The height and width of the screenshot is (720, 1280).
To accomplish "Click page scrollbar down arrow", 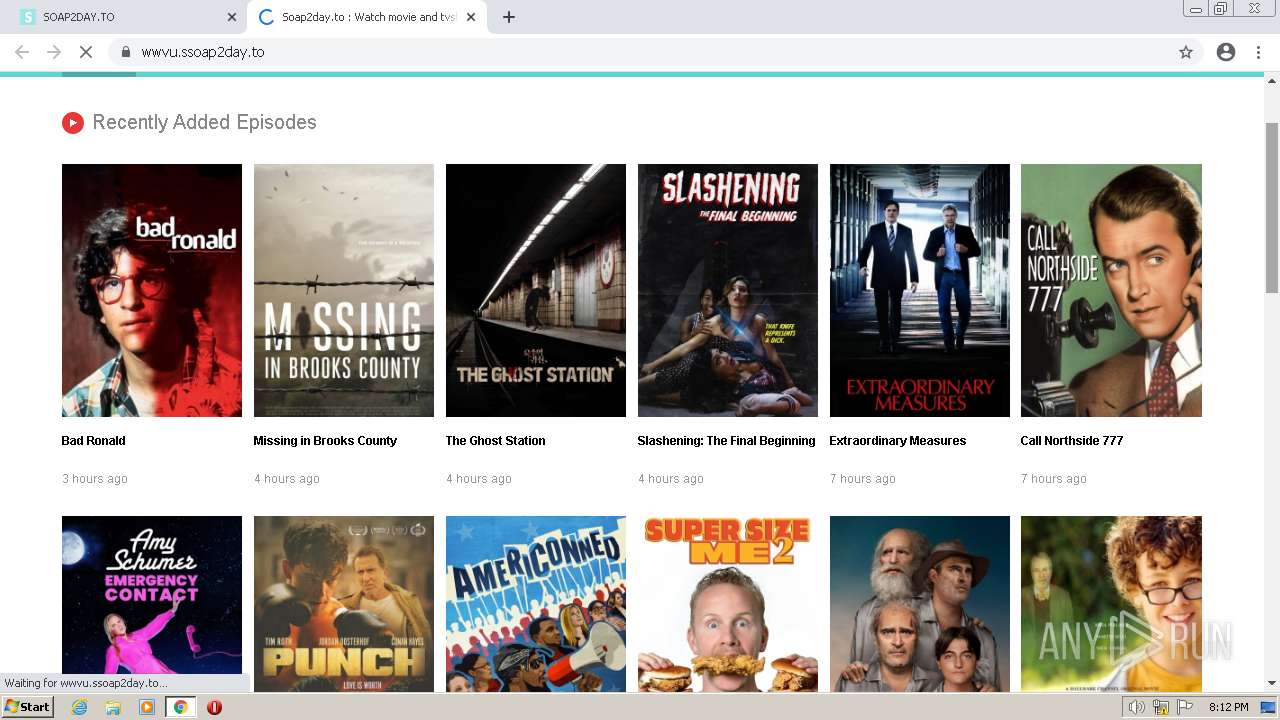I will pos(1272,683).
